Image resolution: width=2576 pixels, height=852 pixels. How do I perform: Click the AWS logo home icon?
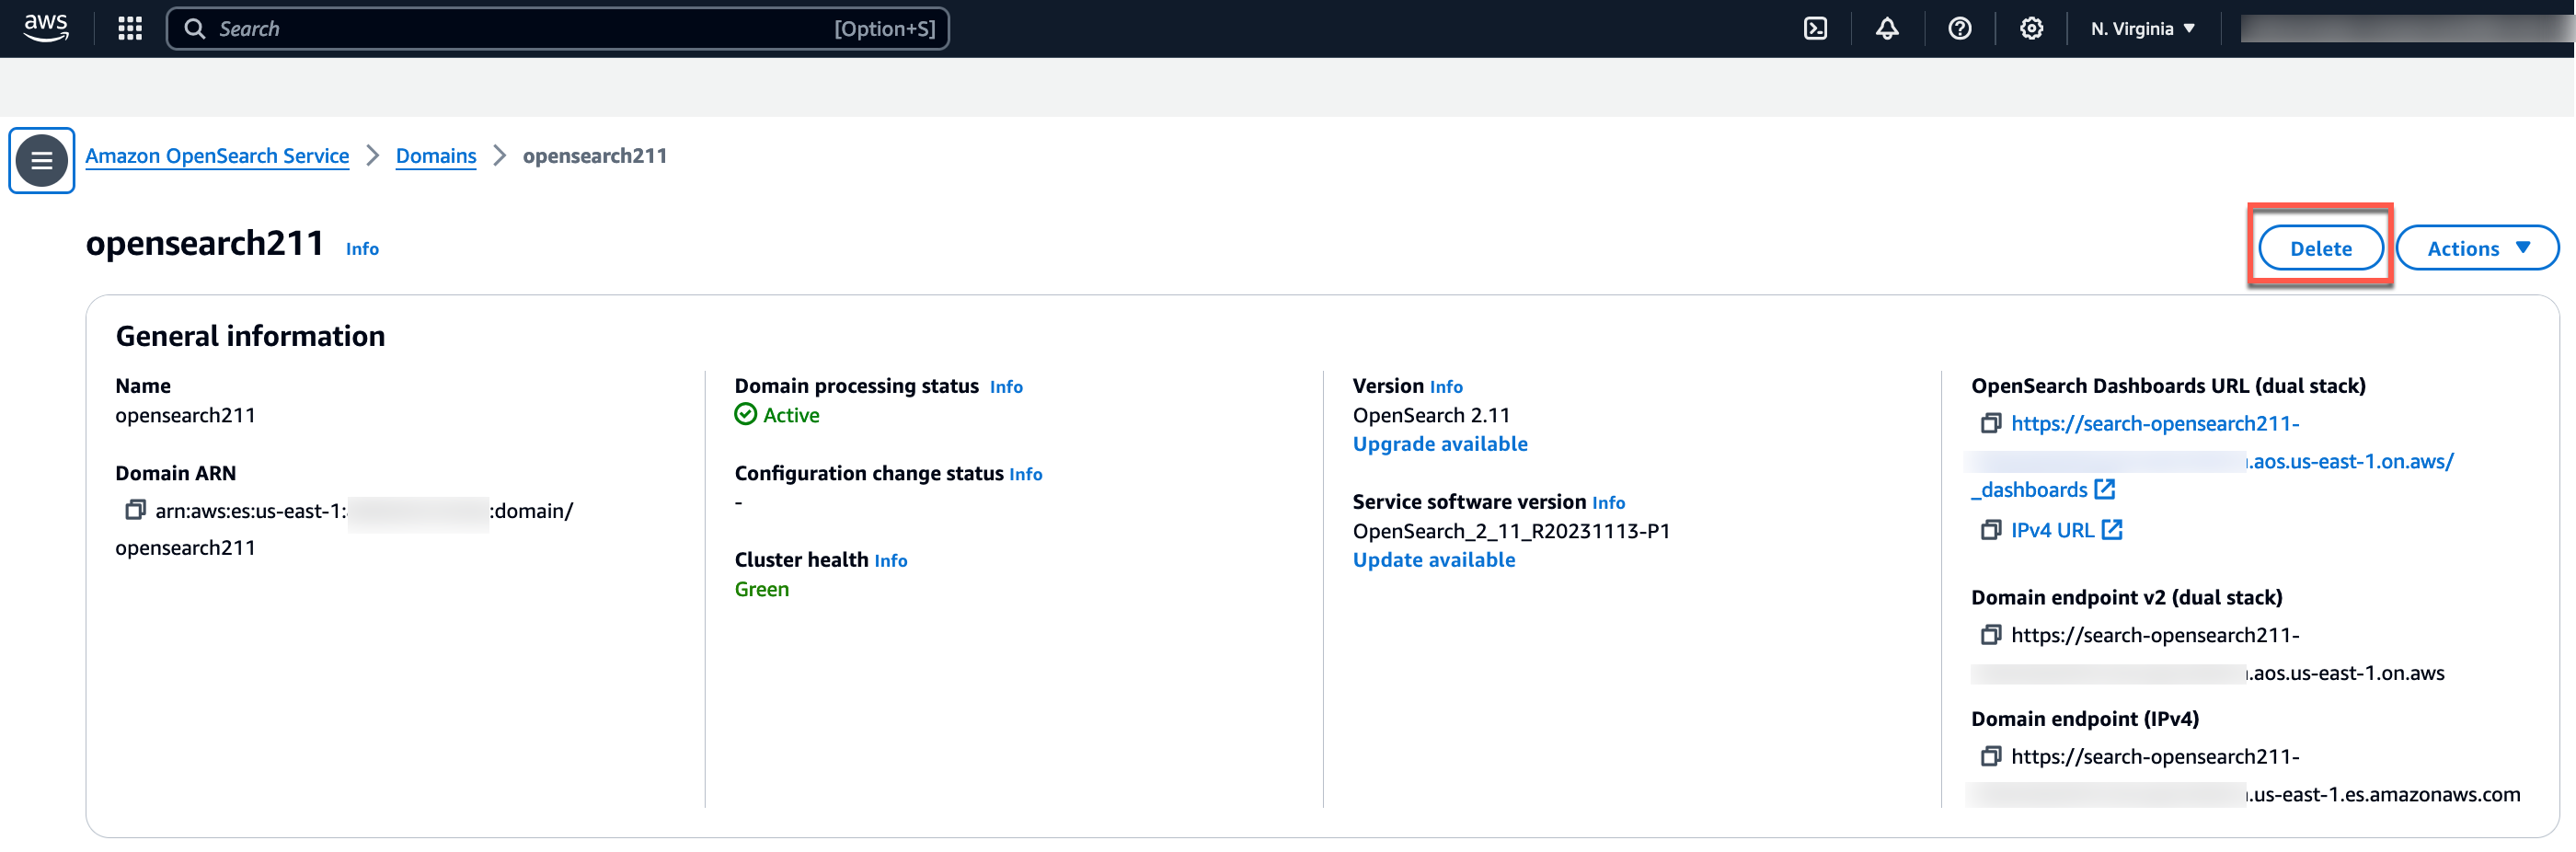click(x=46, y=28)
